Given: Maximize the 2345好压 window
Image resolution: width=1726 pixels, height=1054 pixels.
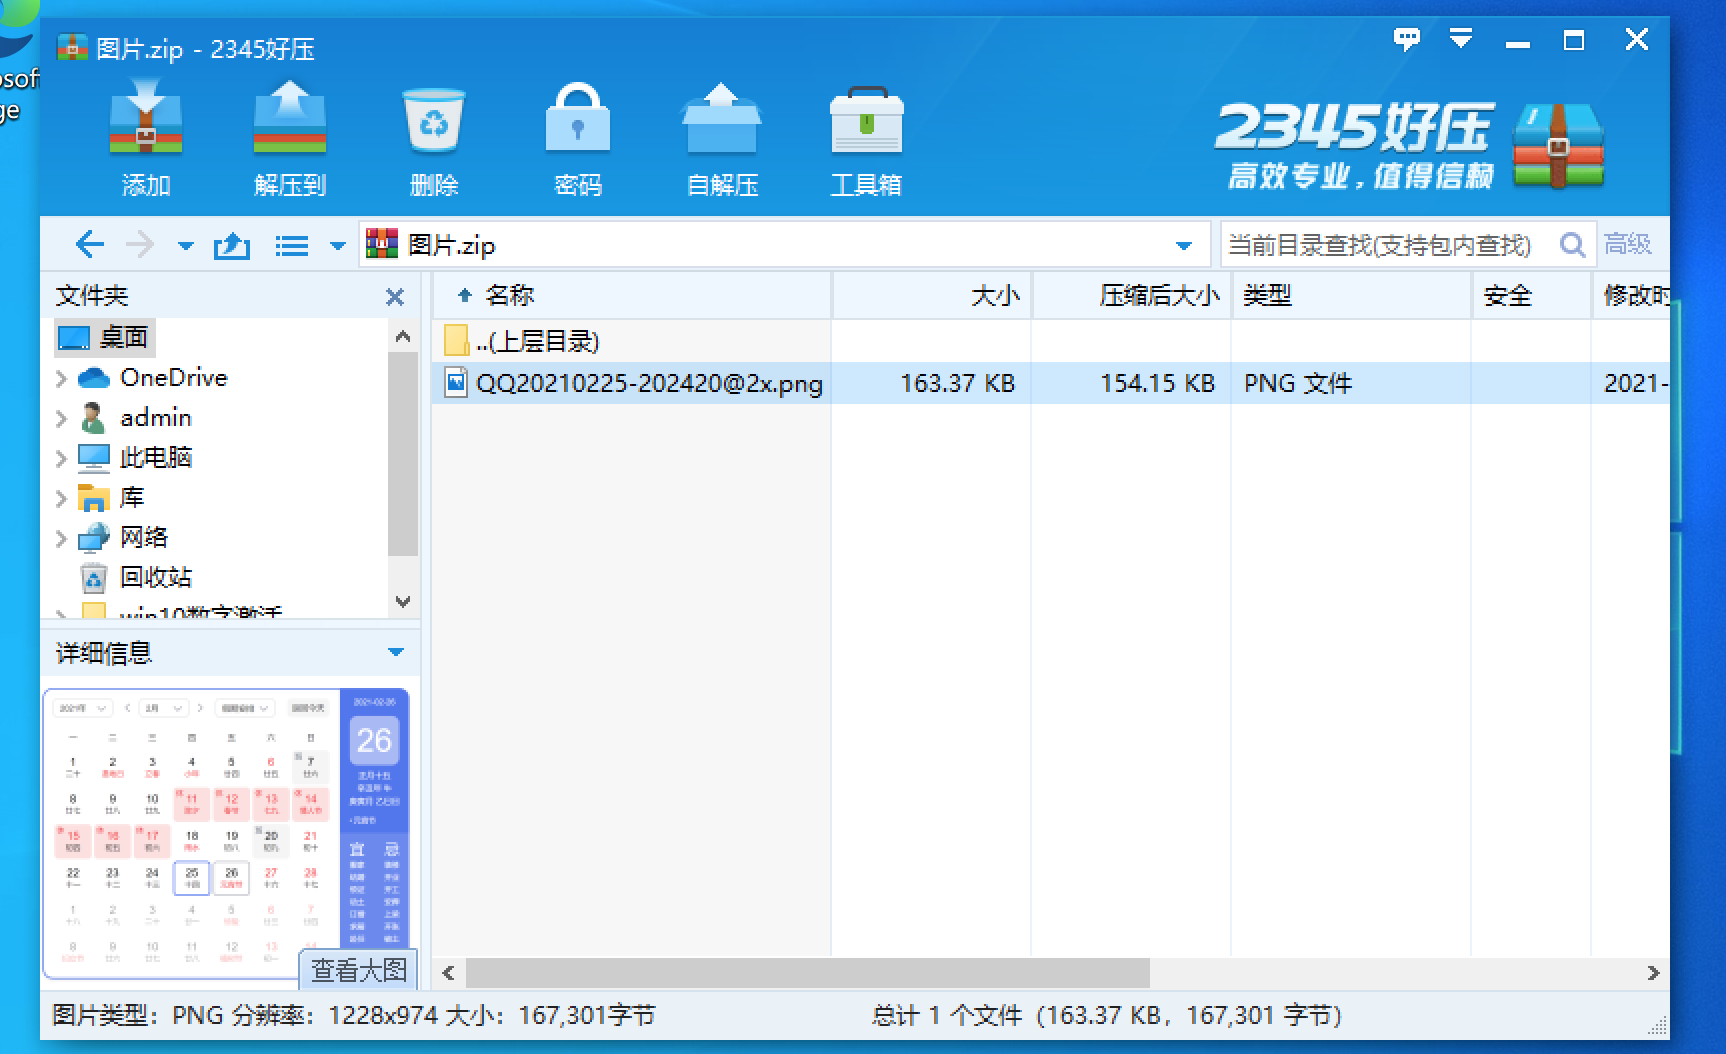Looking at the screenshot, I should pos(1574,40).
